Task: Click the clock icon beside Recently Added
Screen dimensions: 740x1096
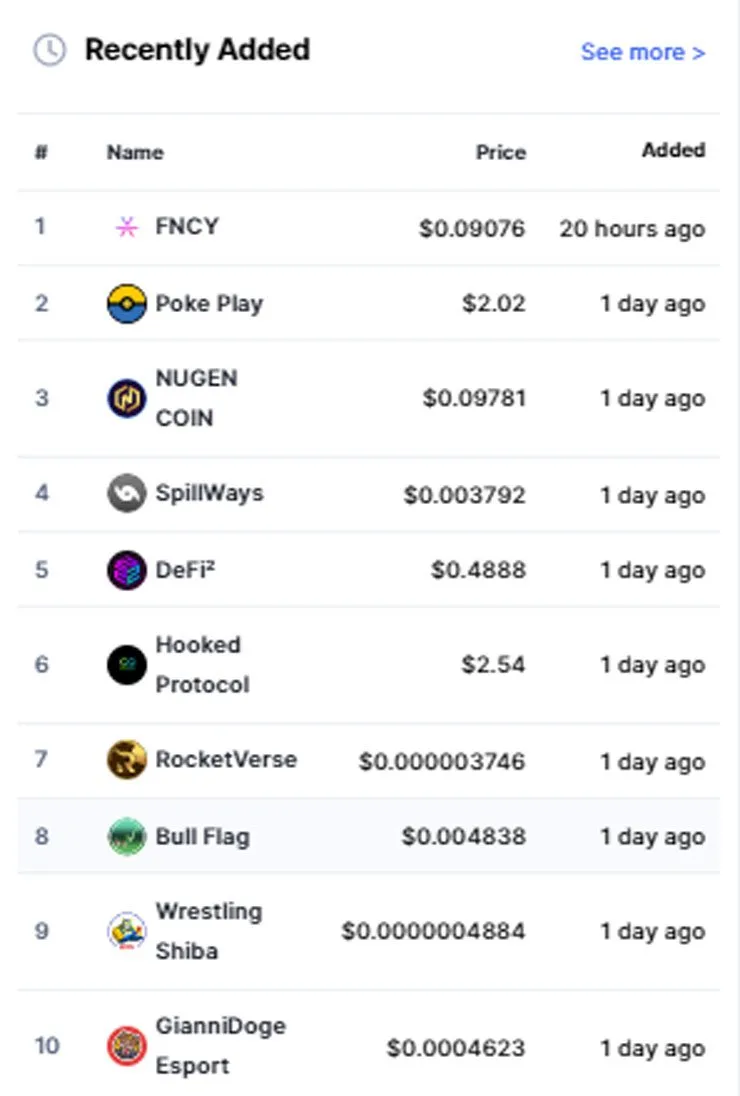Action: tap(50, 50)
